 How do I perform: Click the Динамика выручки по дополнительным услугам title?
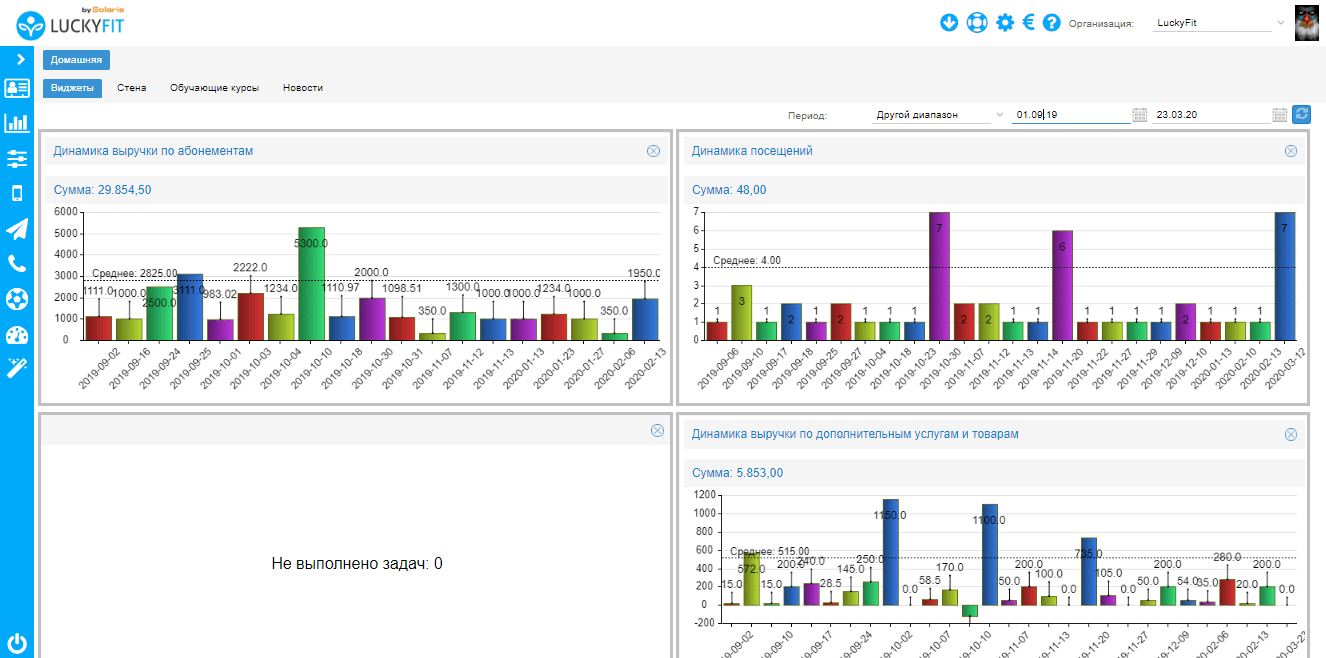(x=855, y=434)
